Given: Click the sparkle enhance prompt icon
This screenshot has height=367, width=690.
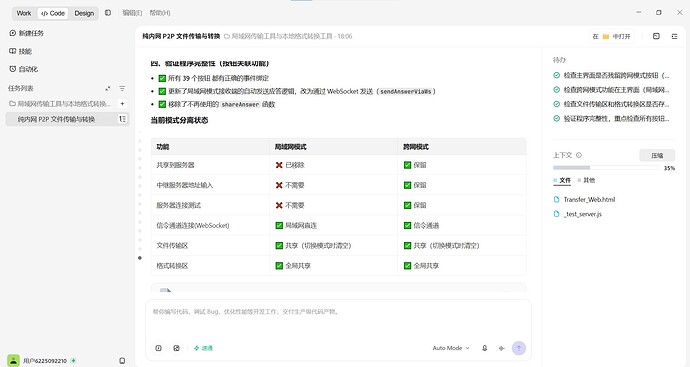Looking at the screenshot, I should [x=502, y=348].
